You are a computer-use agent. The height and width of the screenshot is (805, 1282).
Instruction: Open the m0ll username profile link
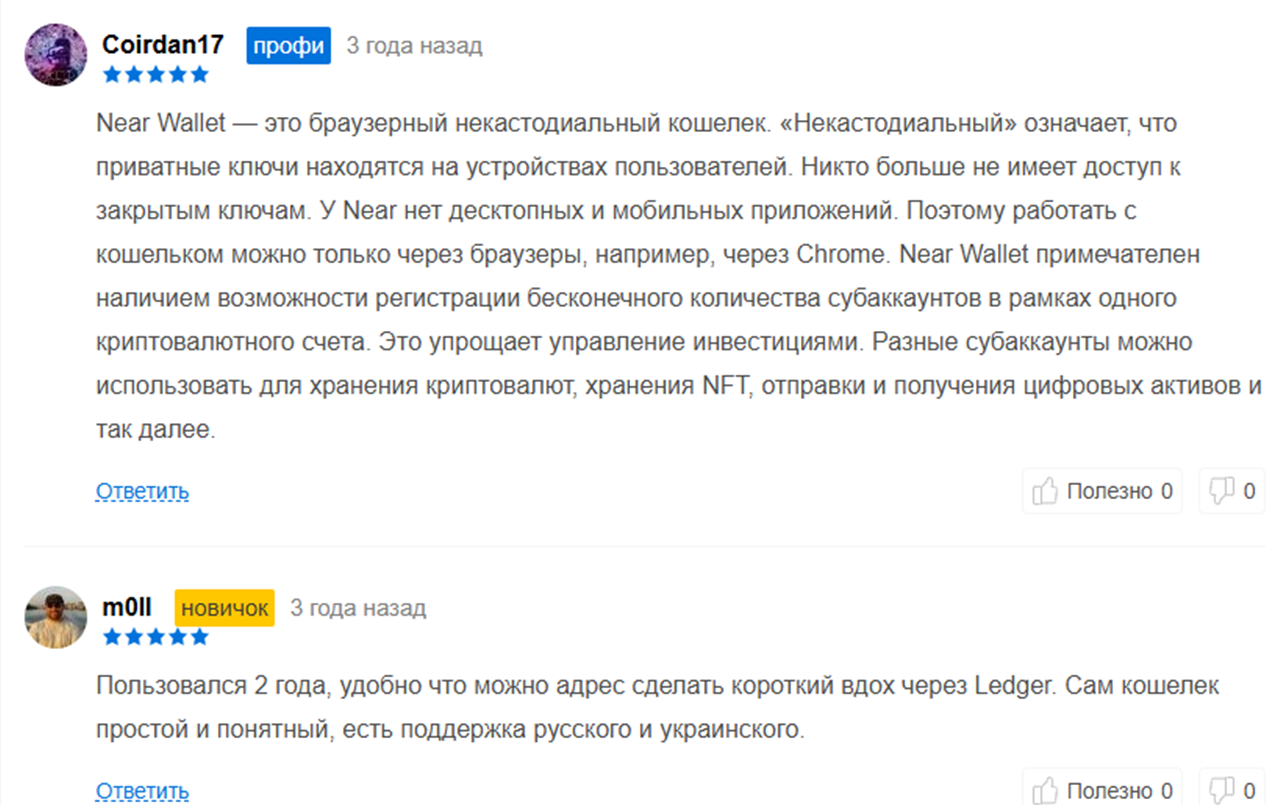(x=127, y=608)
